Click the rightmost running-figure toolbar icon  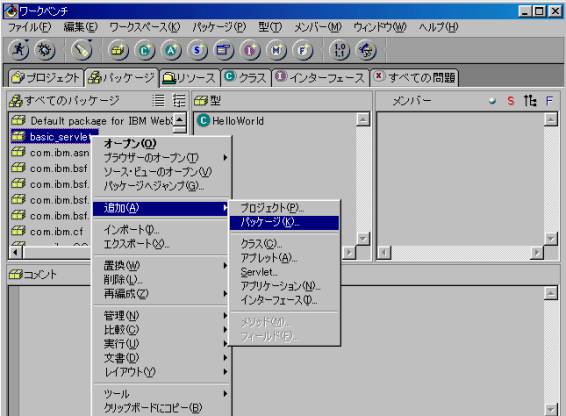coord(366,50)
